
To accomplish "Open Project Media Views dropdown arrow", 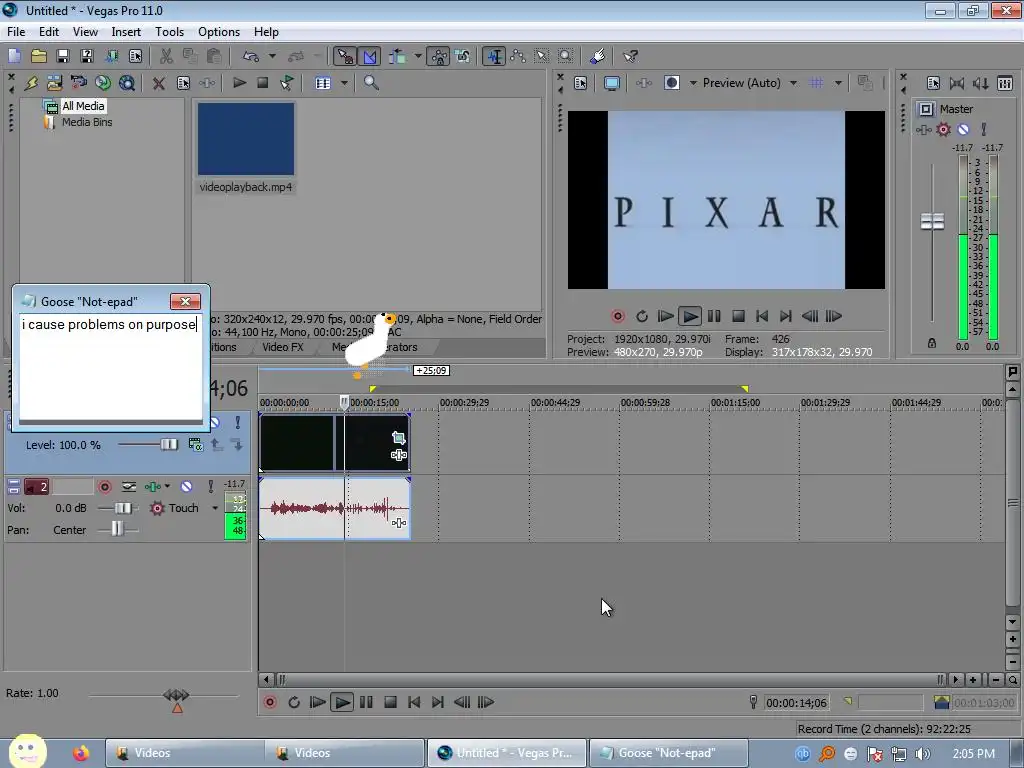I will click(x=344, y=83).
